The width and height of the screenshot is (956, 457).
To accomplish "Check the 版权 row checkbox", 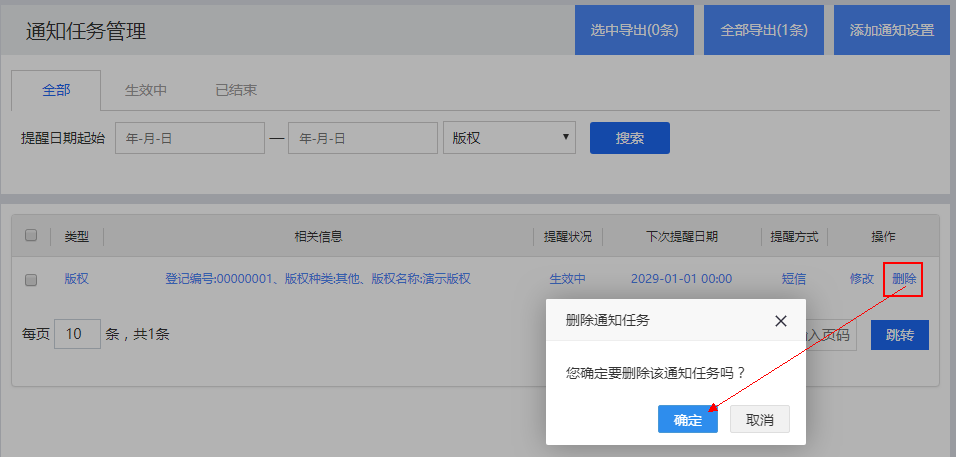I will pos(31,280).
